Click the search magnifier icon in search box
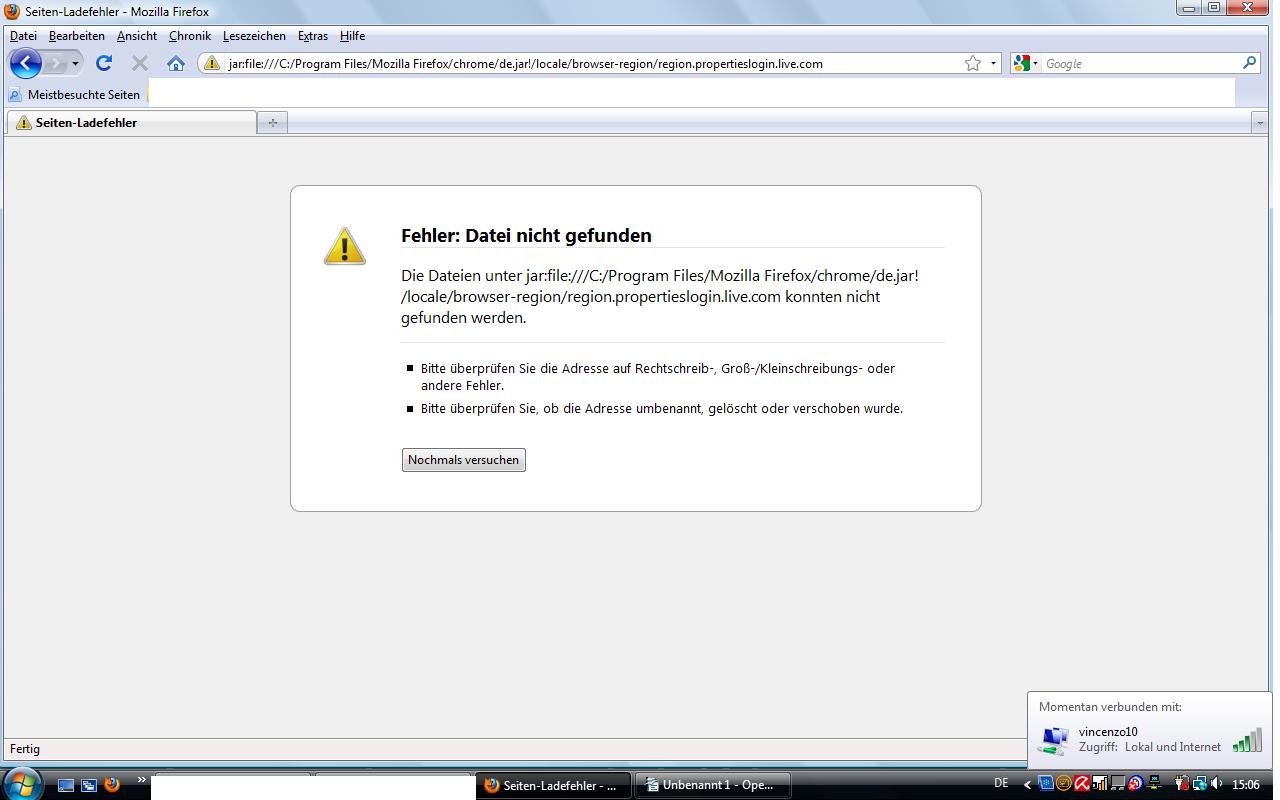Viewport: 1280px width, 800px height. pyautogui.click(x=1249, y=63)
